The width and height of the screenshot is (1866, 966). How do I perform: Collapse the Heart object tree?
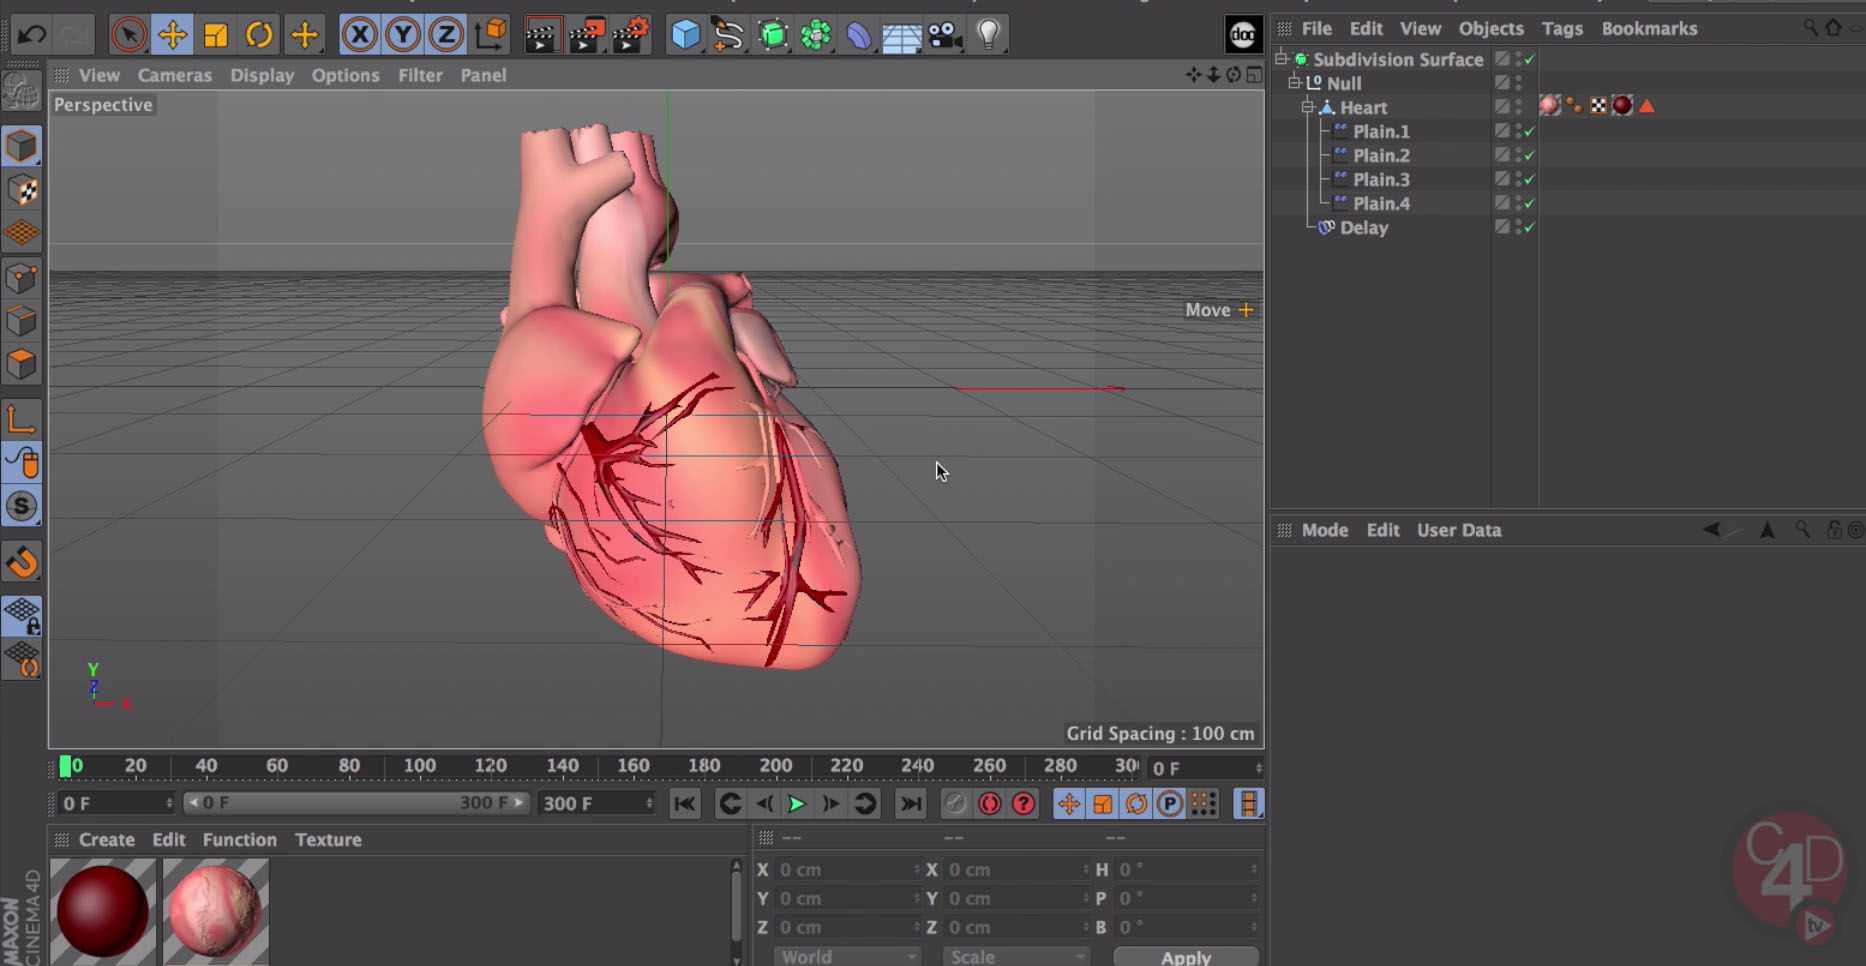tap(1307, 107)
